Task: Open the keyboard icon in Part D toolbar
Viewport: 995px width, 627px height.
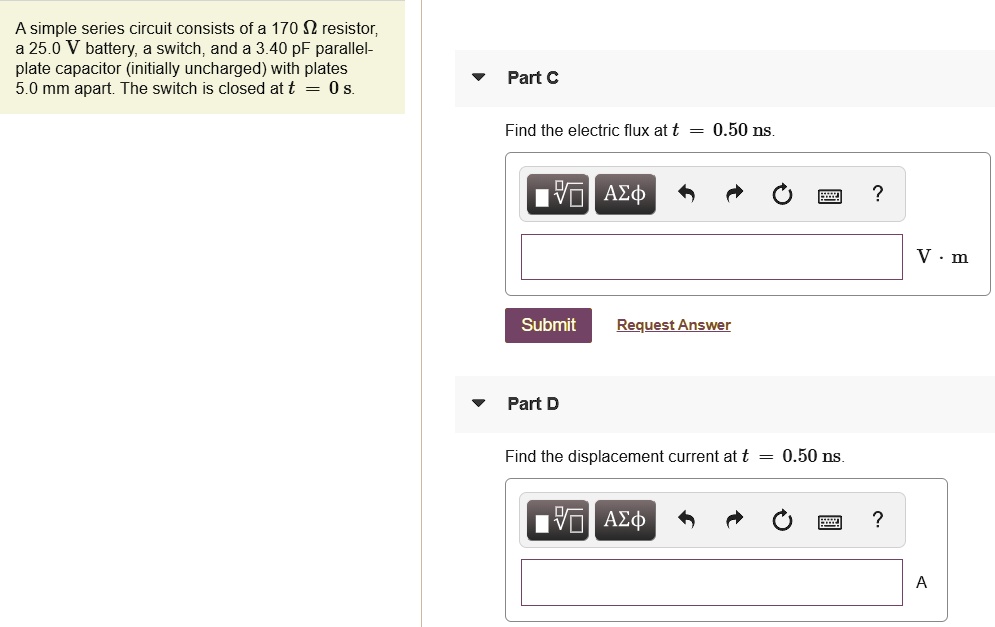Action: pos(830,520)
